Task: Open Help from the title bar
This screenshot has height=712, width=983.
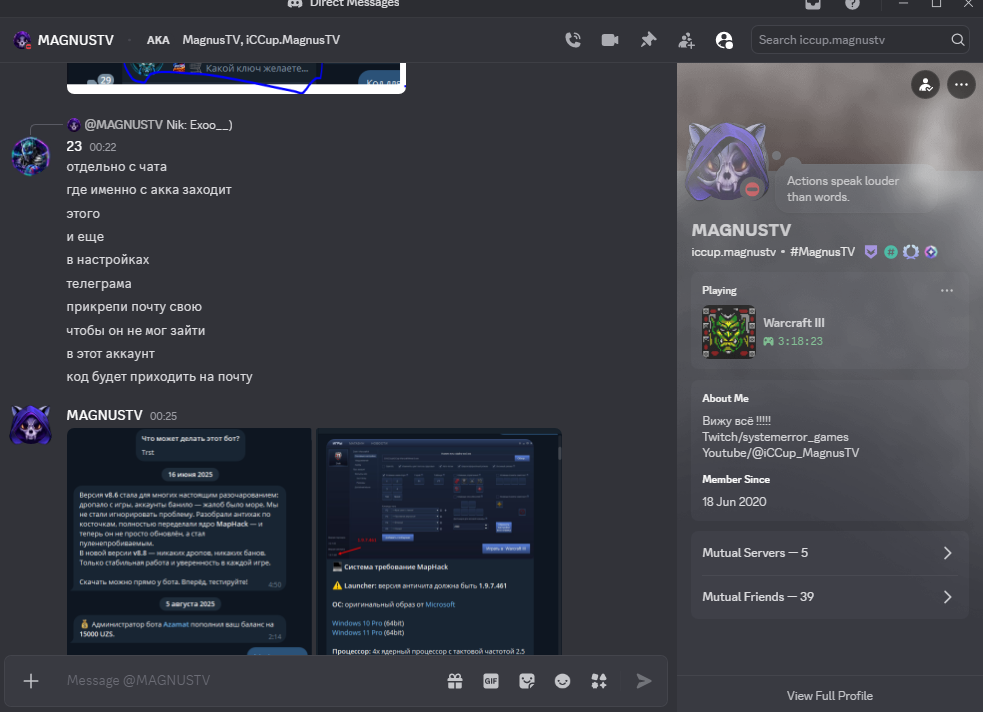Action: click(x=852, y=4)
